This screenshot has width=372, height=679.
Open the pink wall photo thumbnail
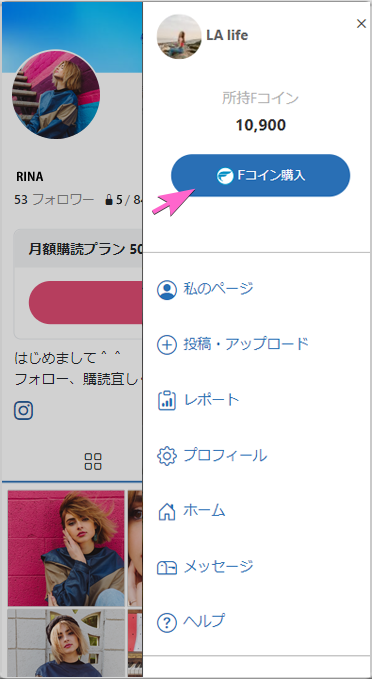click(x=66, y=548)
